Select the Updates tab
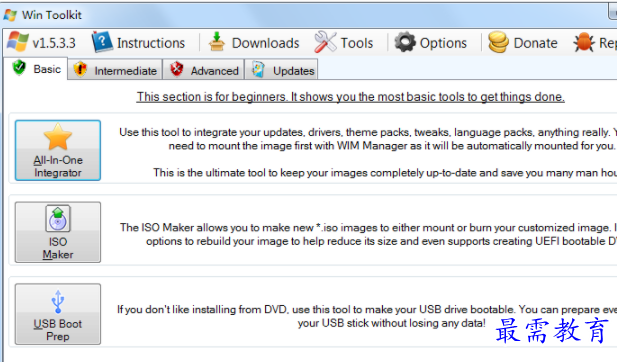The width and height of the screenshot is (617, 362). click(x=281, y=70)
